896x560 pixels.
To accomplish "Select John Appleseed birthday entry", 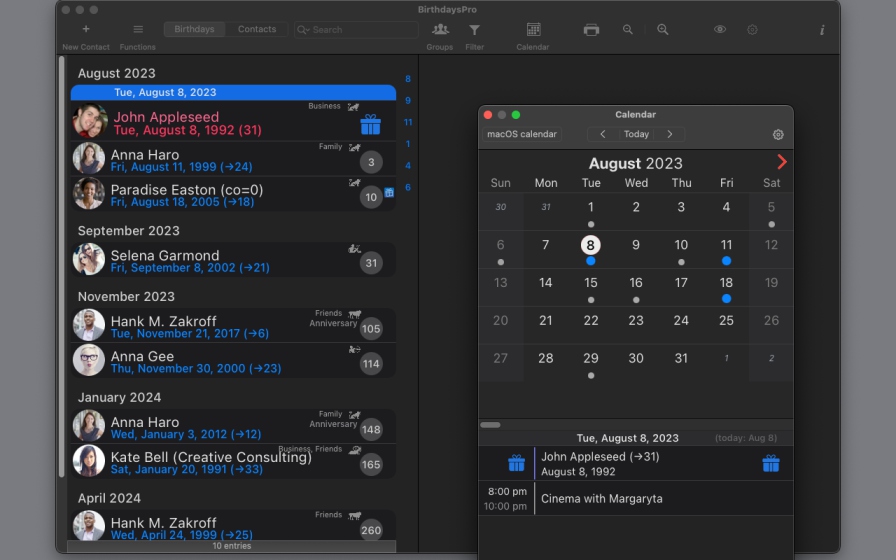I will click(233, 123).
